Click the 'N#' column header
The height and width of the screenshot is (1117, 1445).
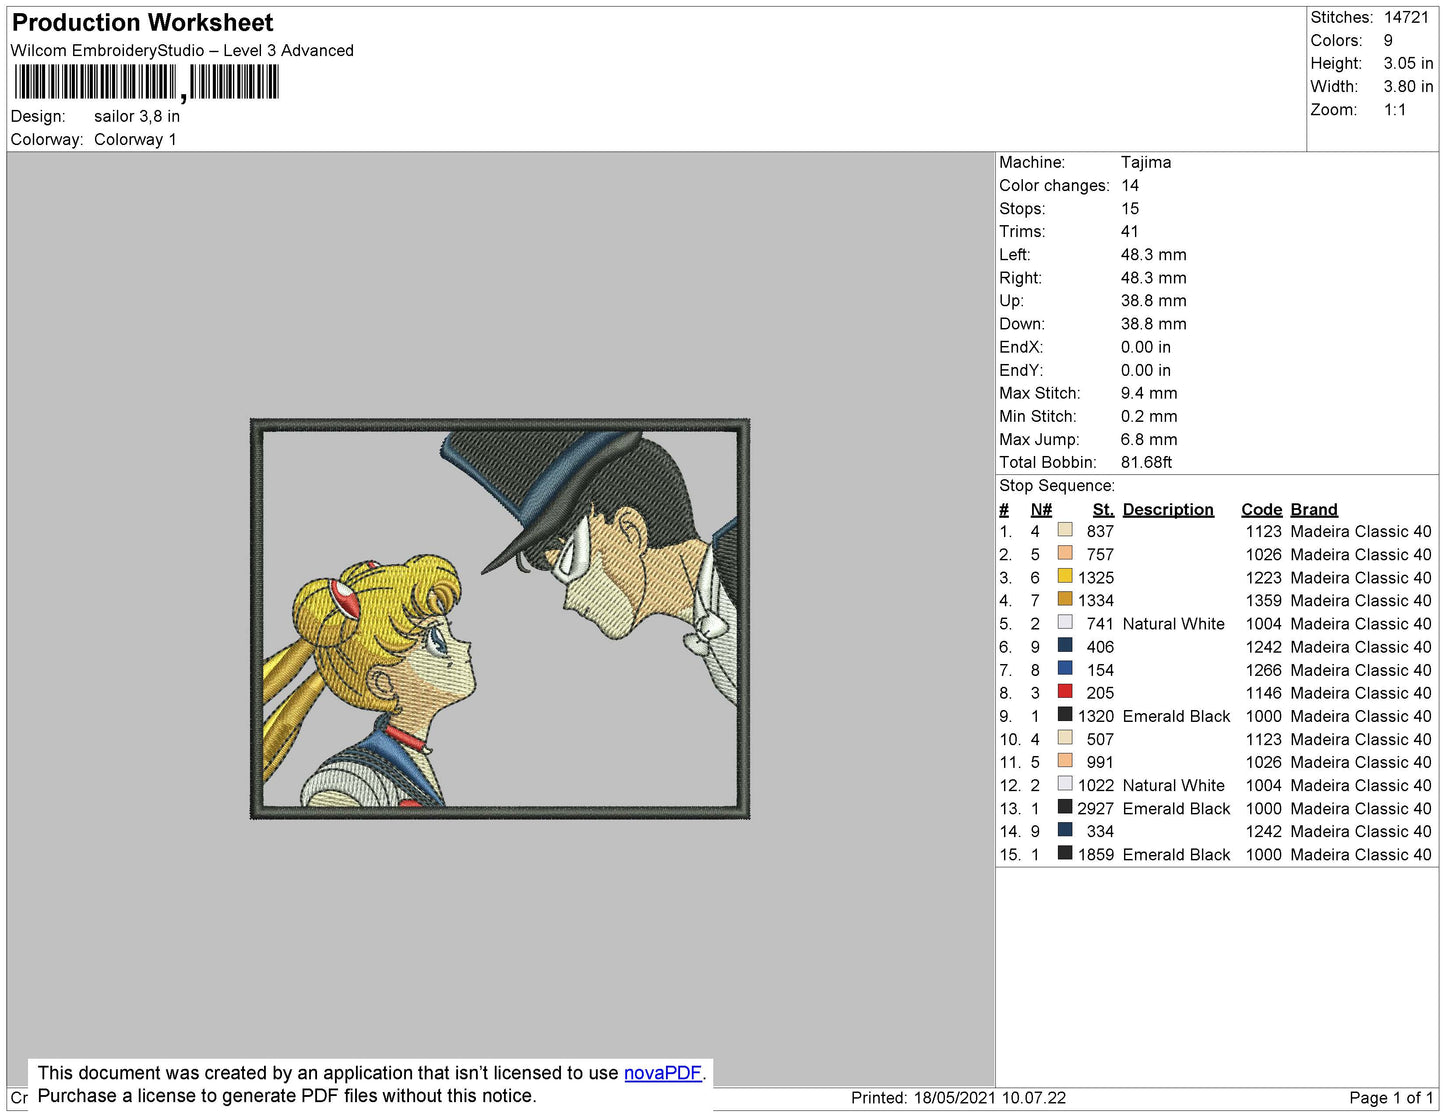tap(1041, 510)
